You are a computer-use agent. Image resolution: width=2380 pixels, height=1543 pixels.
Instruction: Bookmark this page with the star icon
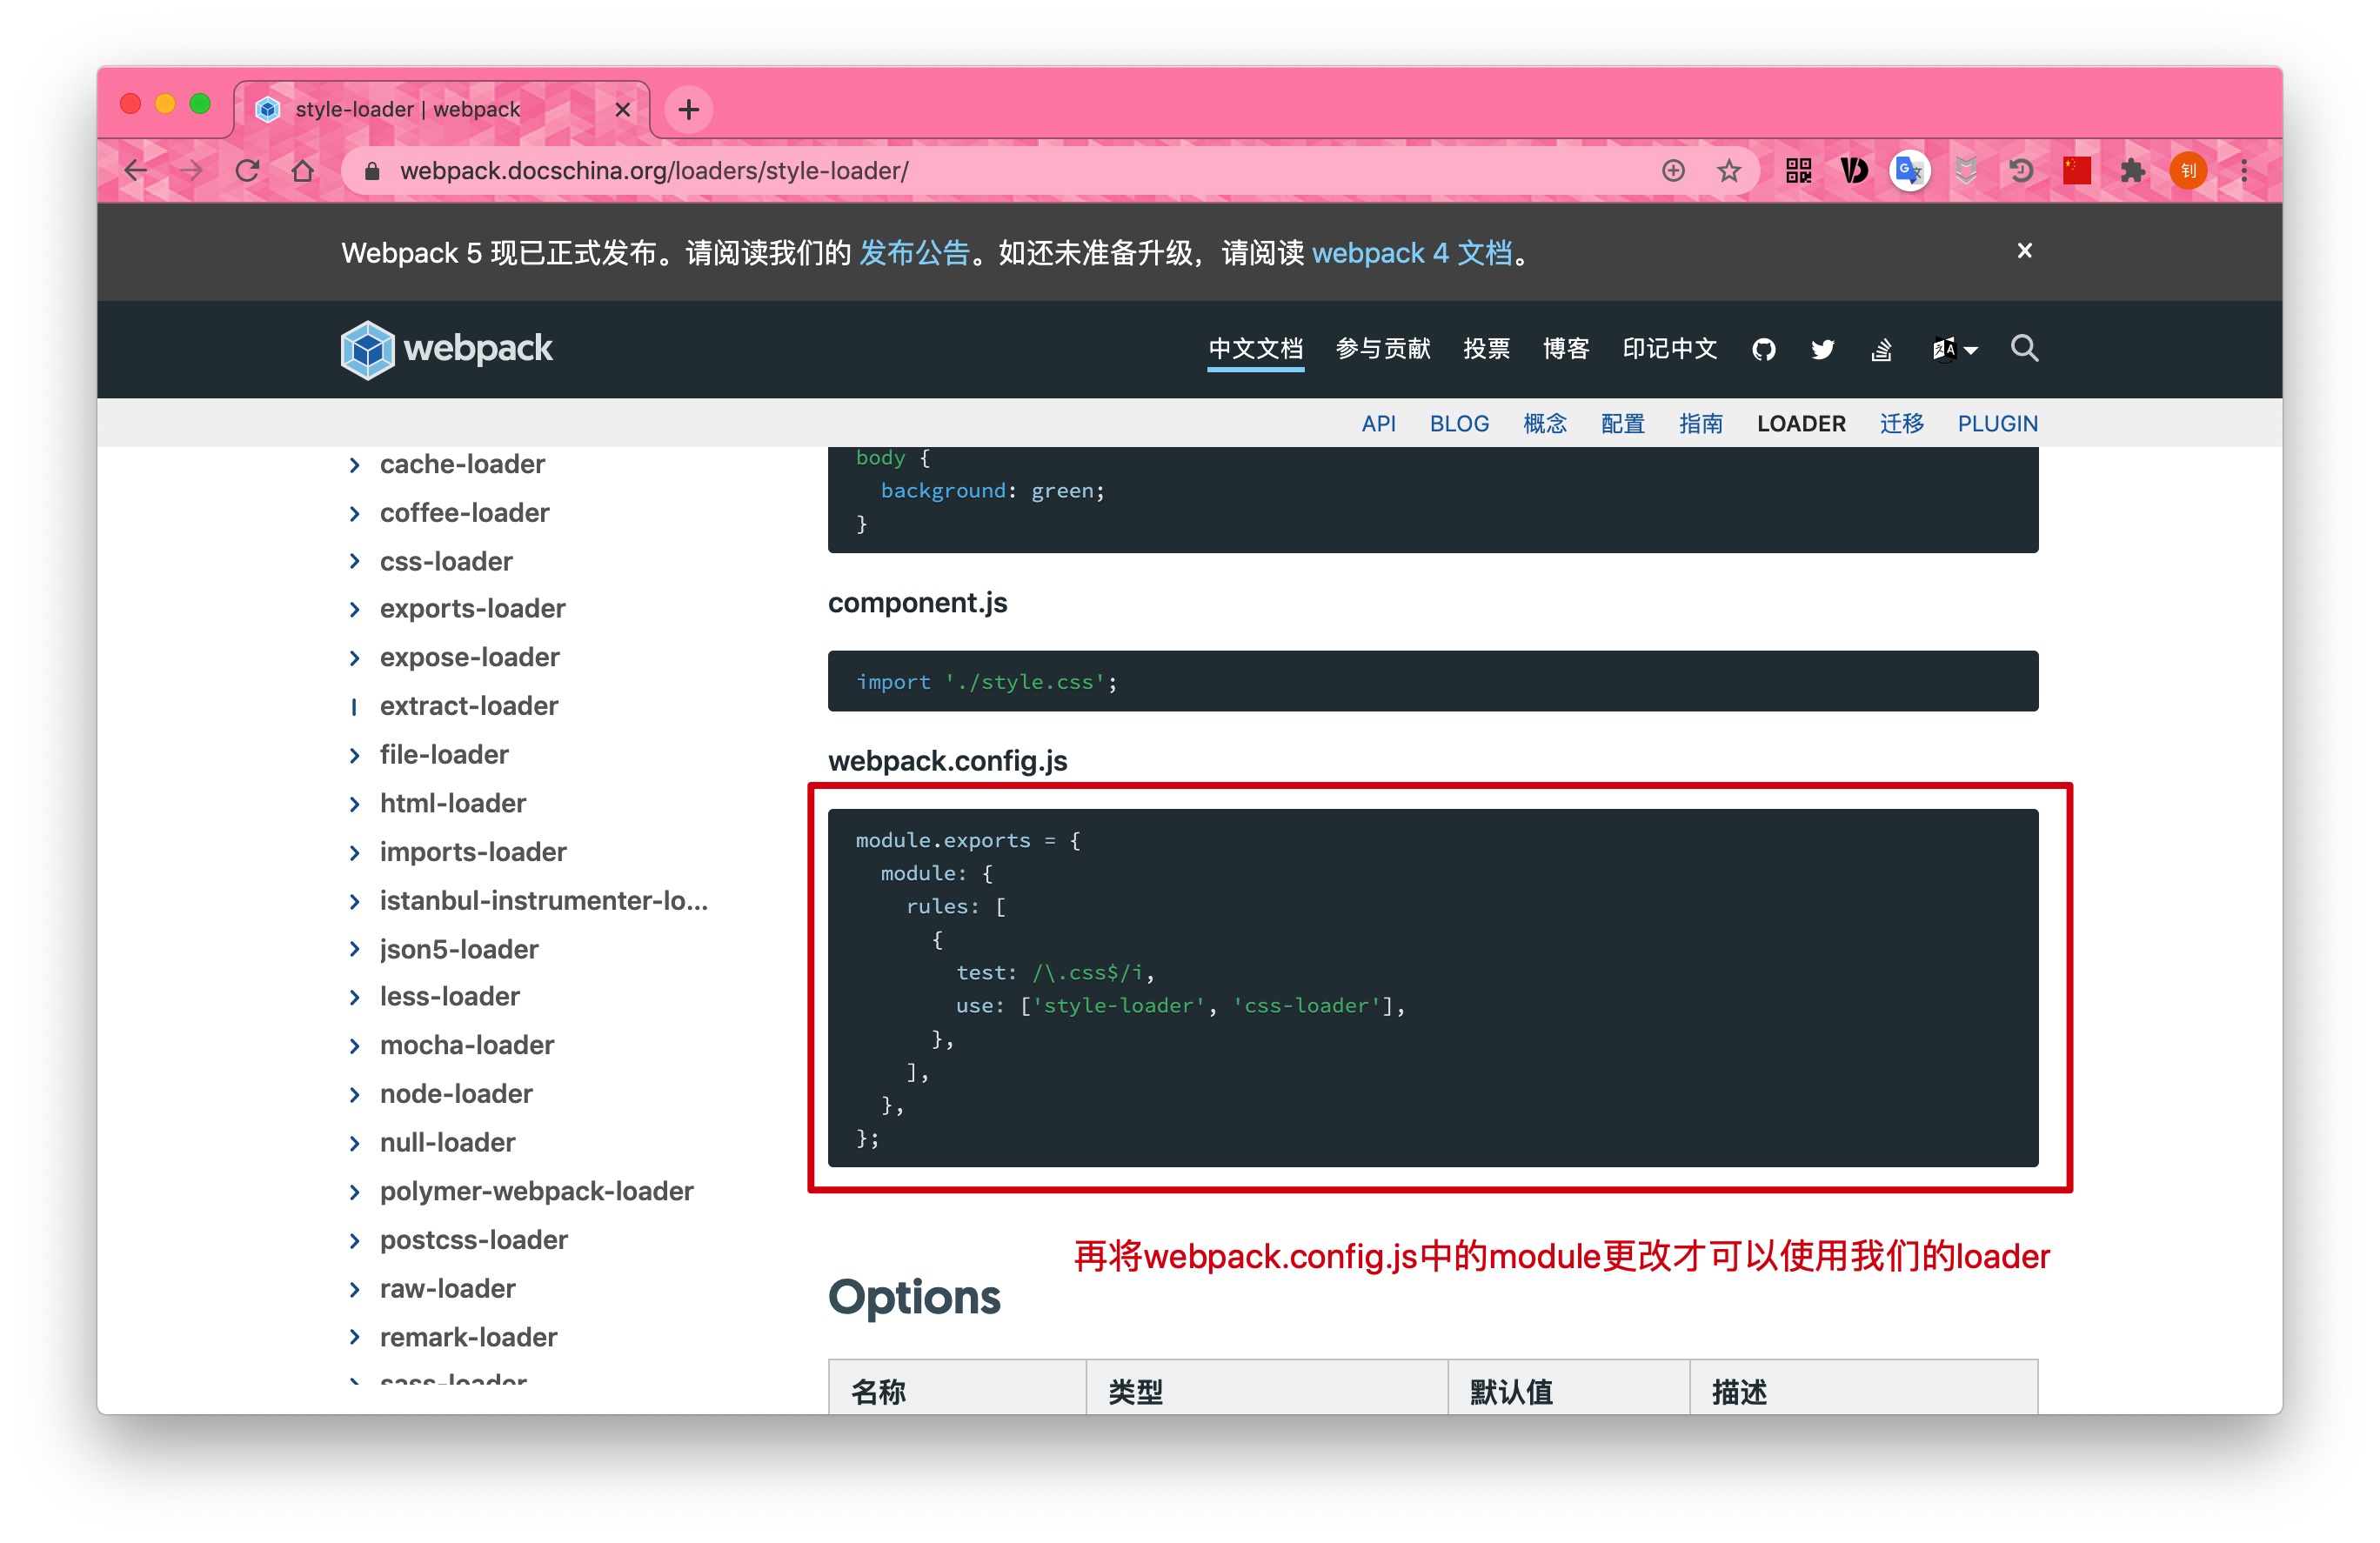pos(1729,171)
